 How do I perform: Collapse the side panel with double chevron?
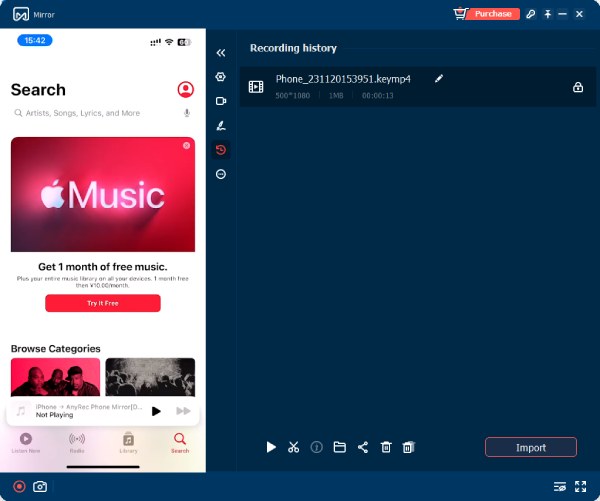point(221,53)
